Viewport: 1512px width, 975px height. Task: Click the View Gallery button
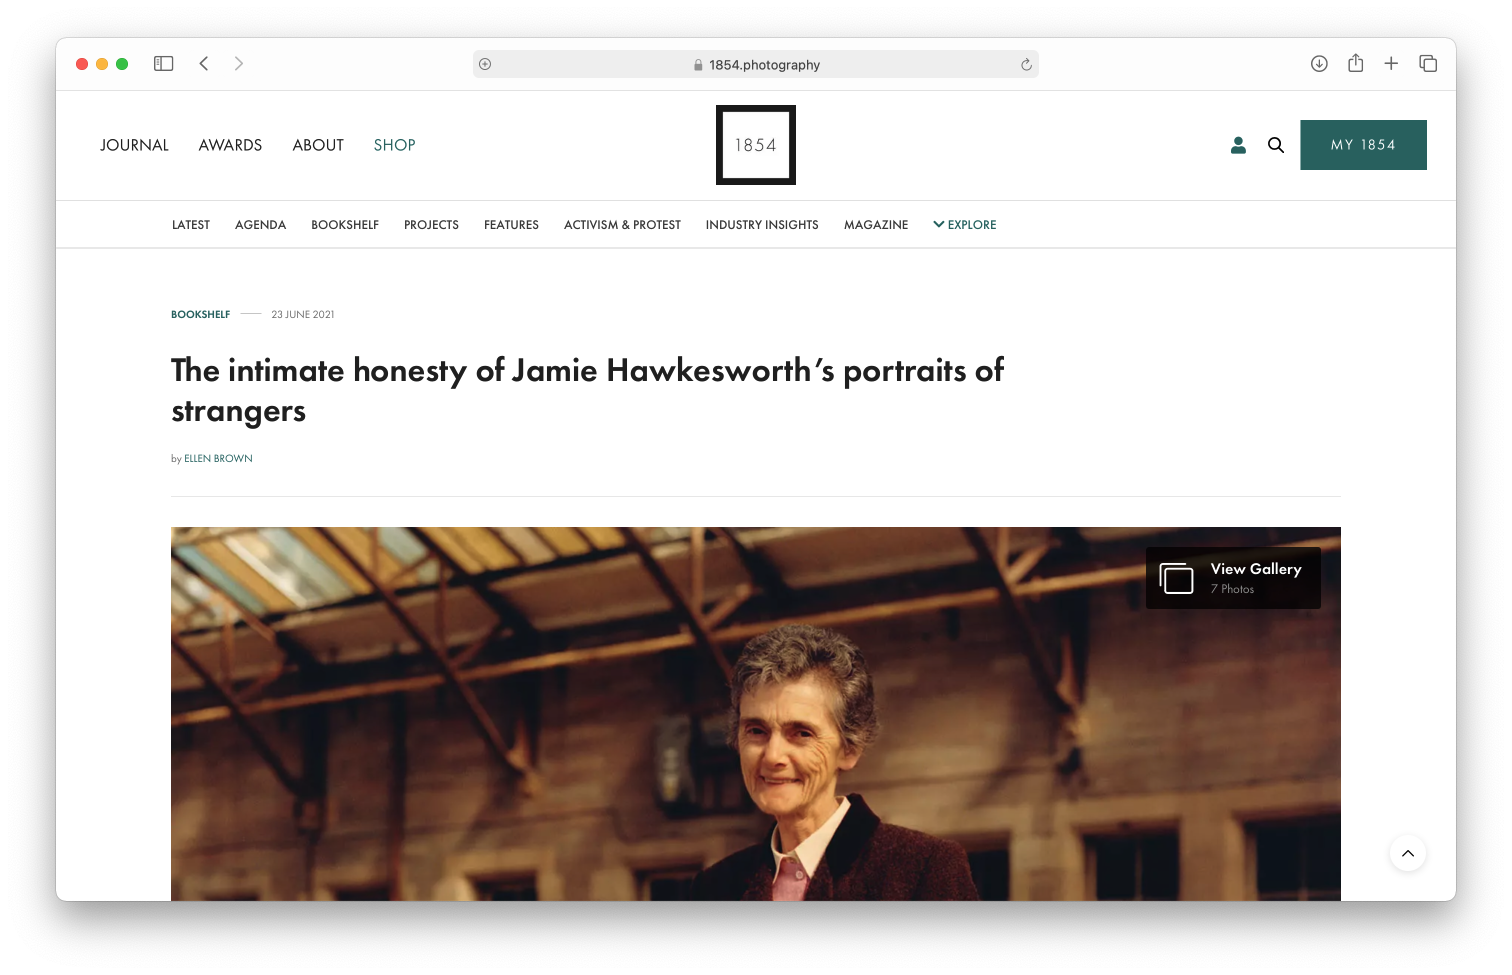click(x=1233, y=578)
